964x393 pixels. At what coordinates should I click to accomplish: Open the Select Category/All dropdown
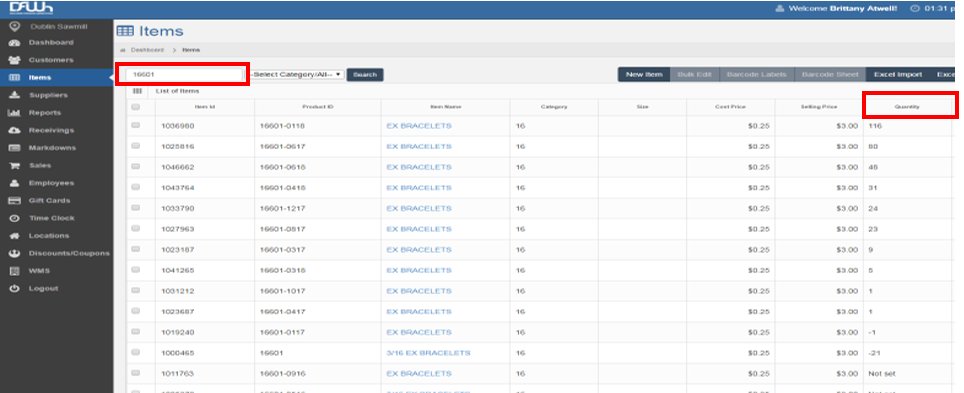point(297,74)
